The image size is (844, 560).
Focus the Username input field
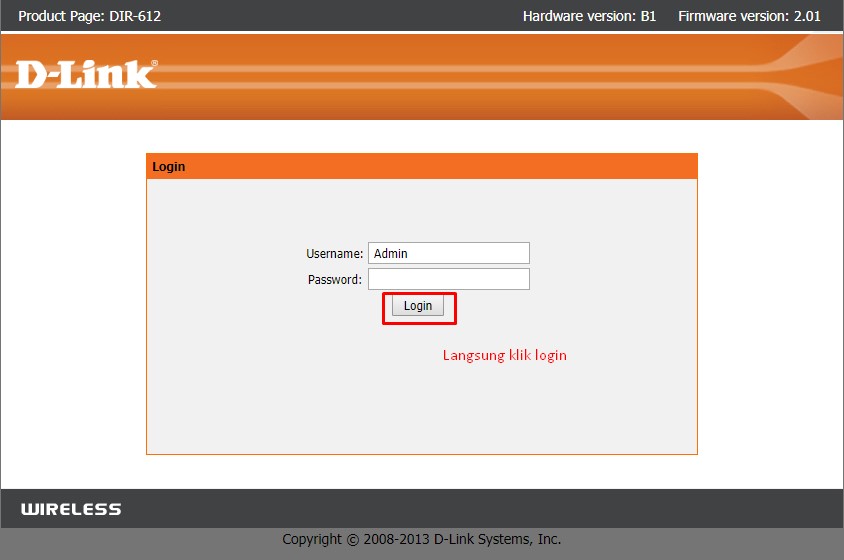tap(448, 253)
